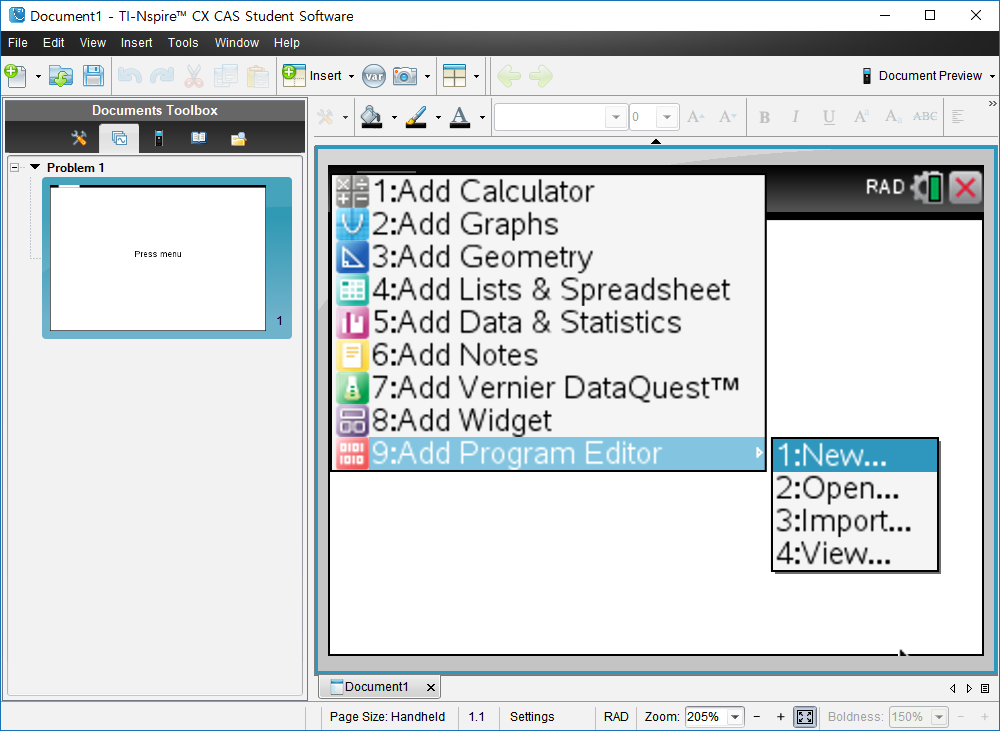Click the Cut scissors icon
This screenshot has width=1000, height=731.
[193, 76]
